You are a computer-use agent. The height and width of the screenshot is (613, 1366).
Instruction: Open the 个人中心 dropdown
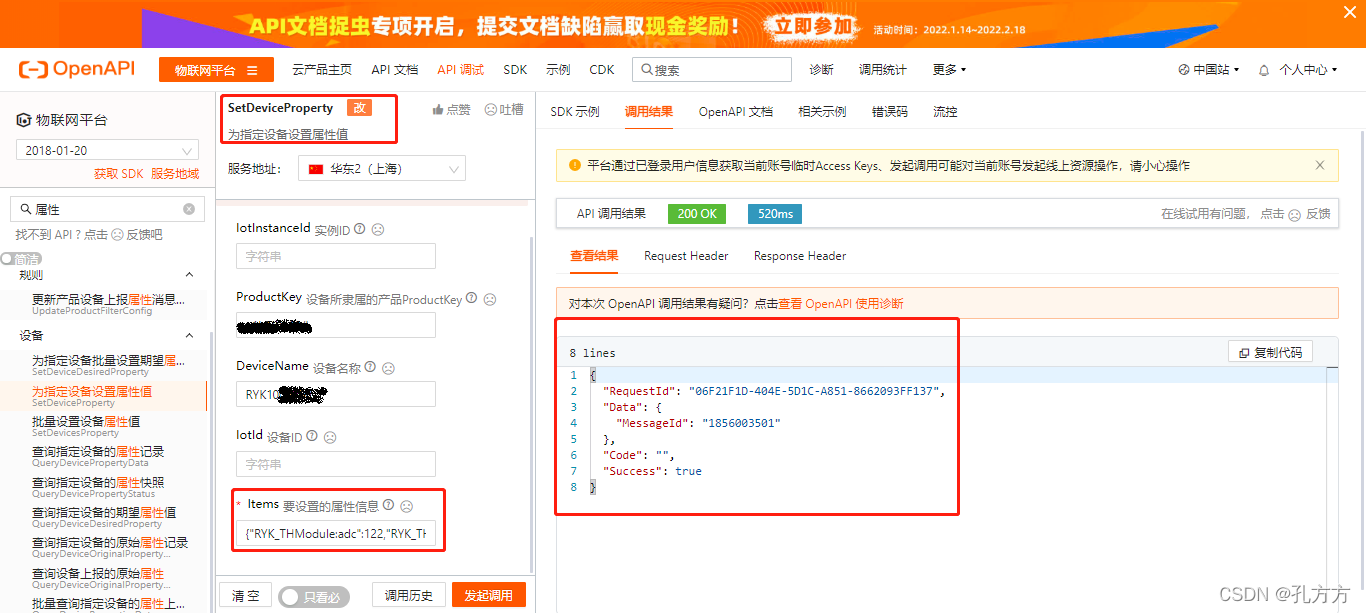point(1308,70)
